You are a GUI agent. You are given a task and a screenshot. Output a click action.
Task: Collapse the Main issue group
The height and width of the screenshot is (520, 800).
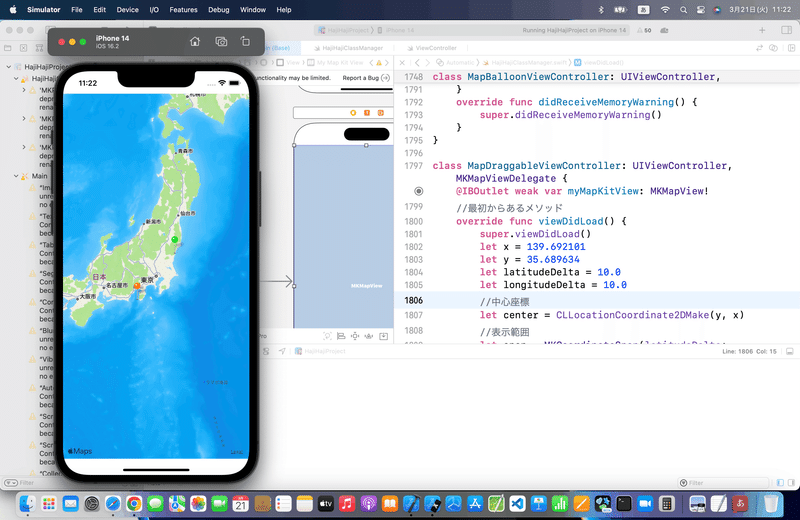pos(16,176)
